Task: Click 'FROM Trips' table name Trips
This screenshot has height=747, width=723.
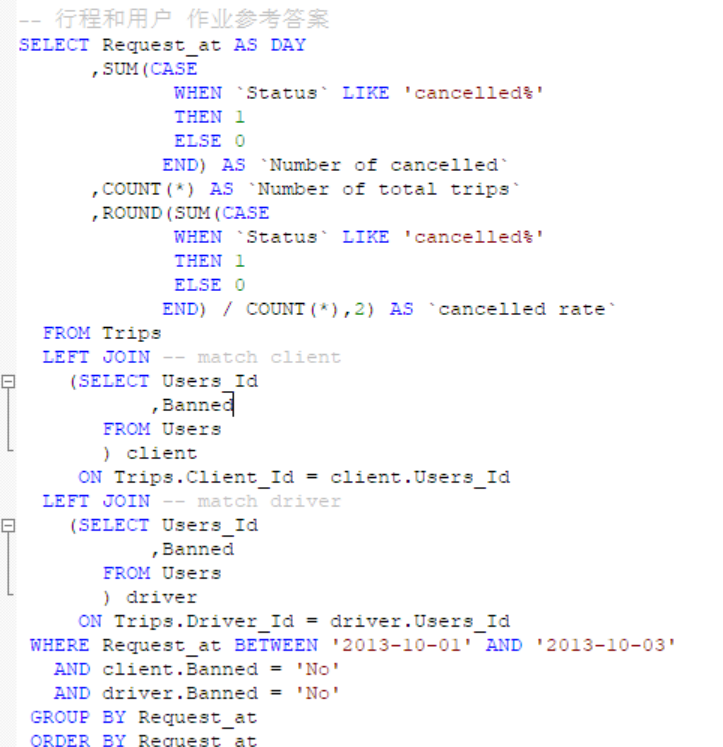Action: 132,333
